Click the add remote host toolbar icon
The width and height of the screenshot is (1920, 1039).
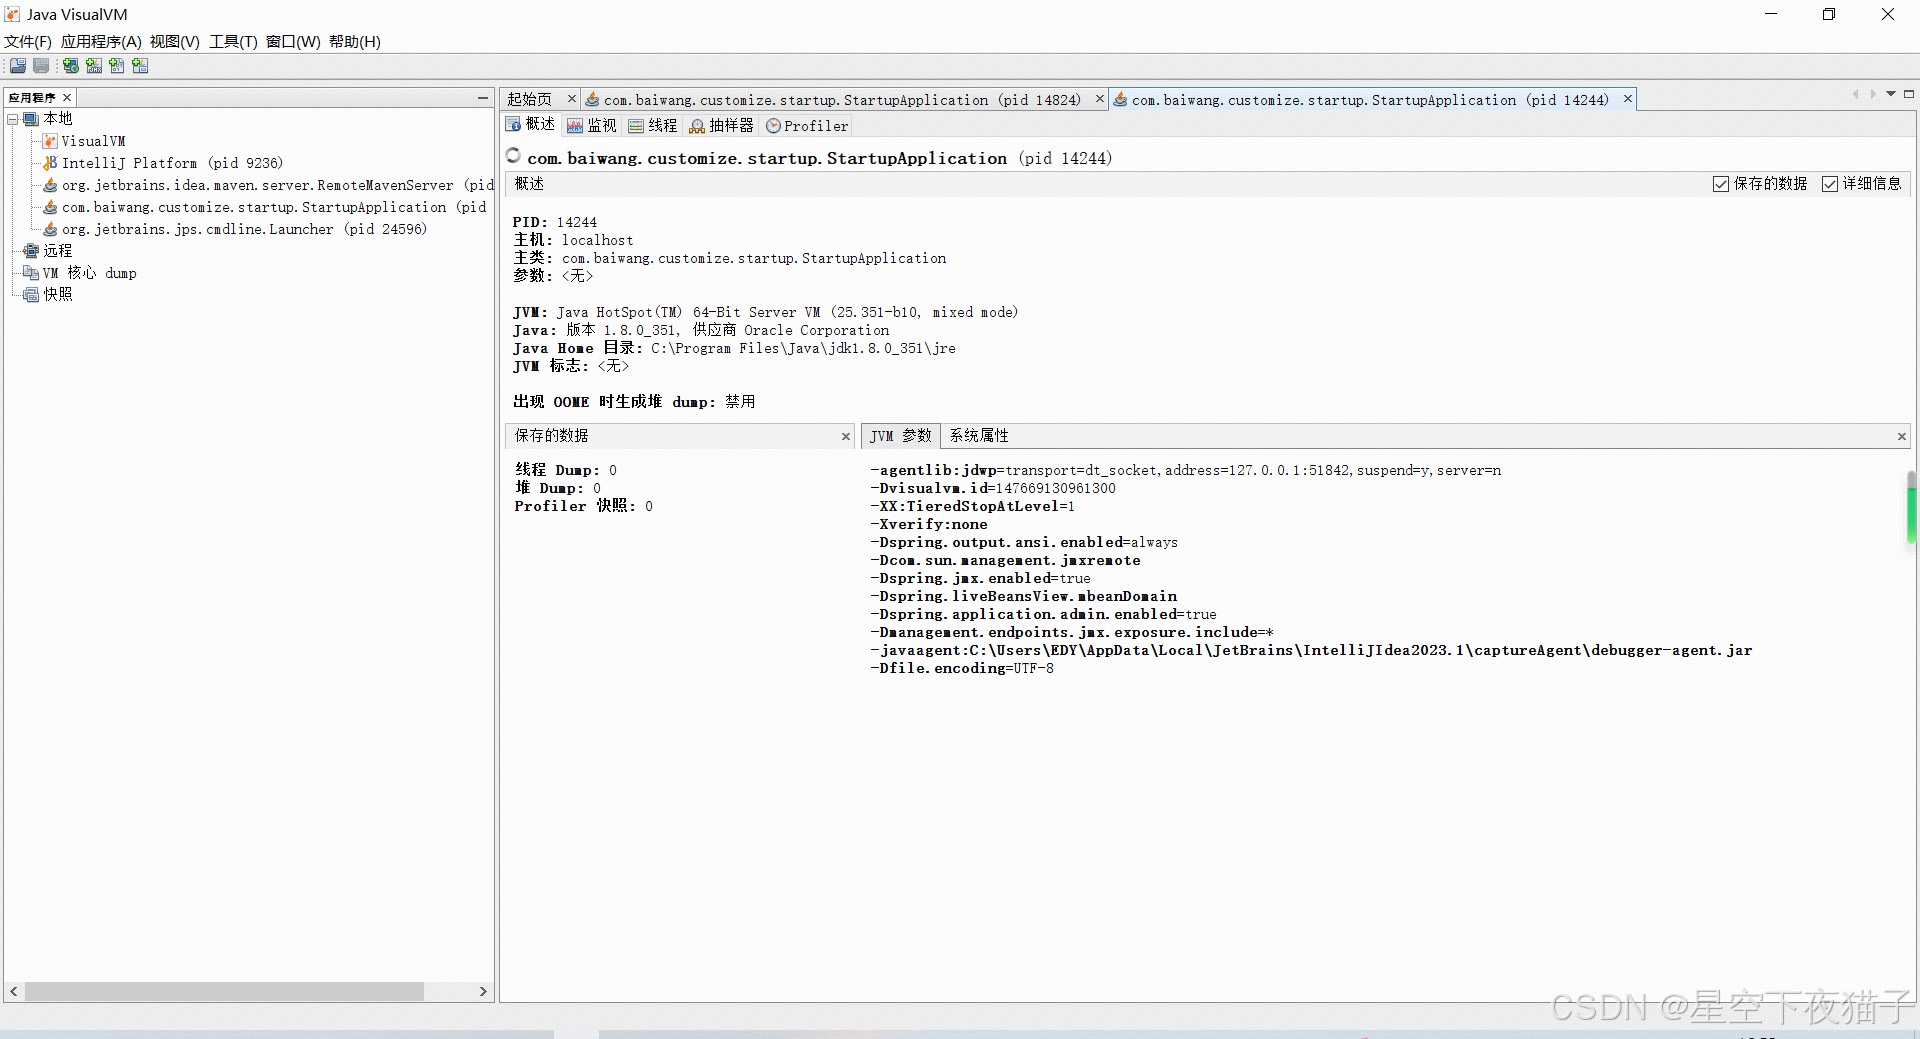pos(70,66)
